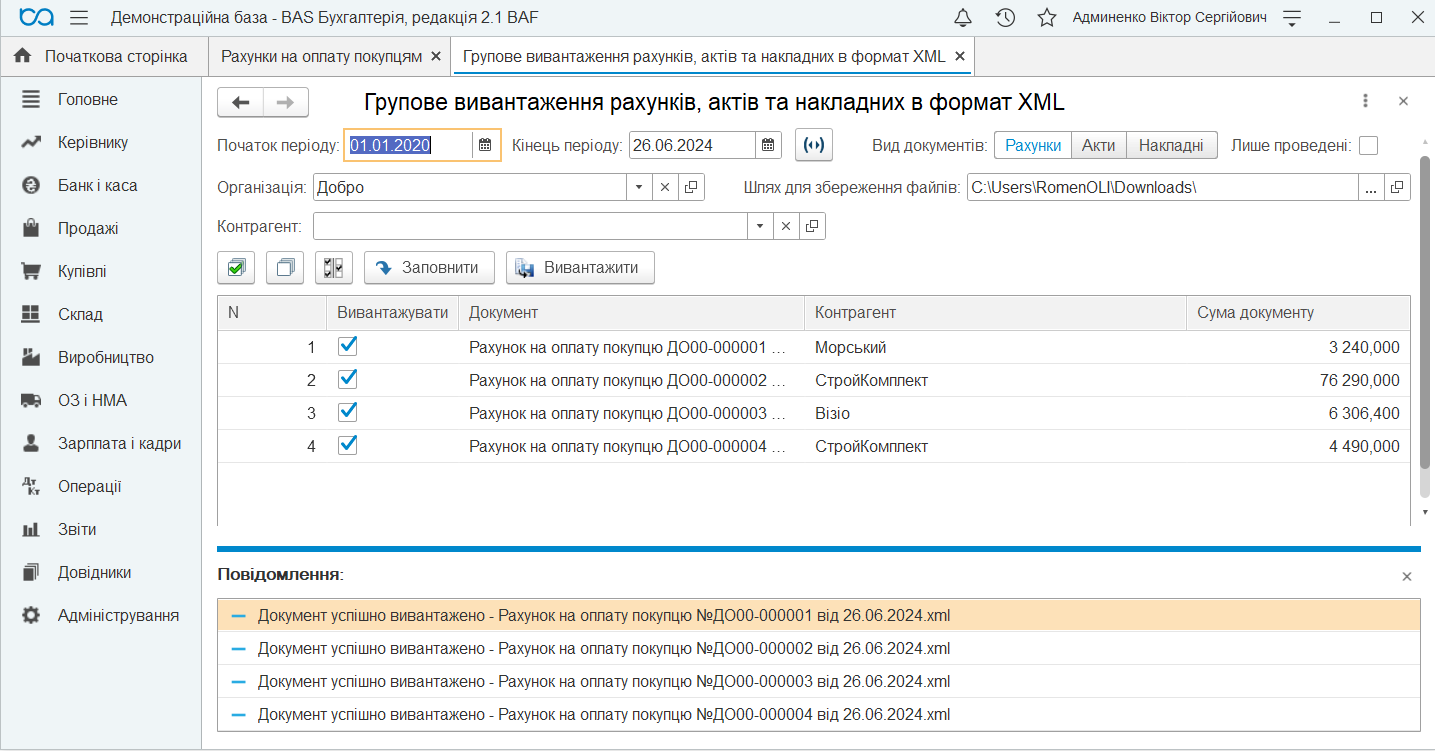Select message for invoice ДО00-000003
This screenshot has height=751, width=1435.
819,681
